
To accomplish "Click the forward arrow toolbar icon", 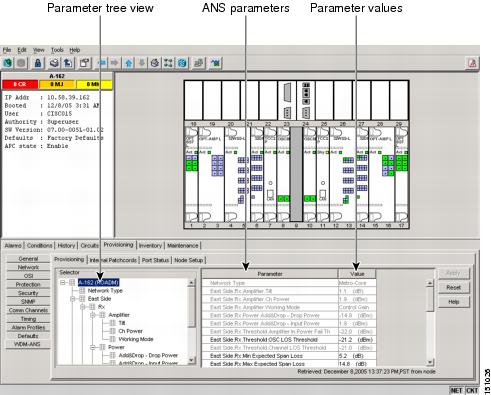I will (x=115, y=63).
